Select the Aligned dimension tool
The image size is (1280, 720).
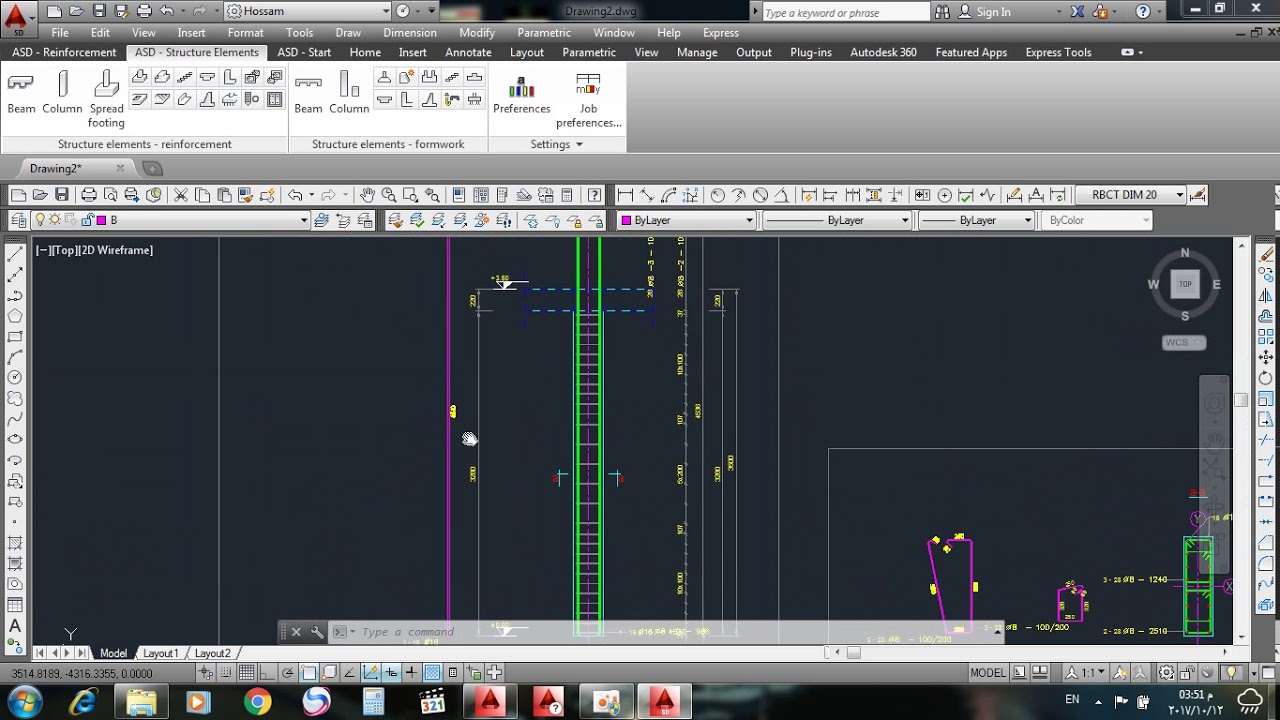647,195
